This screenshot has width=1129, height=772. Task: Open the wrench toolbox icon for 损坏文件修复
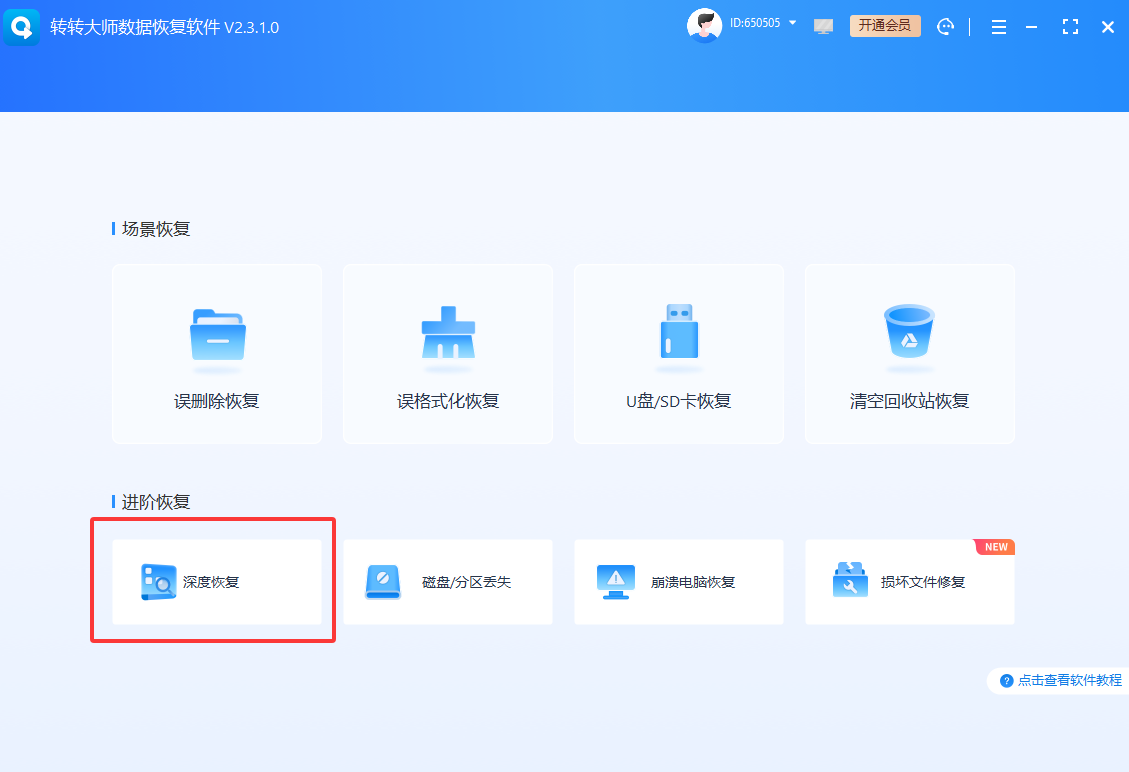click(x=850, y=580)
